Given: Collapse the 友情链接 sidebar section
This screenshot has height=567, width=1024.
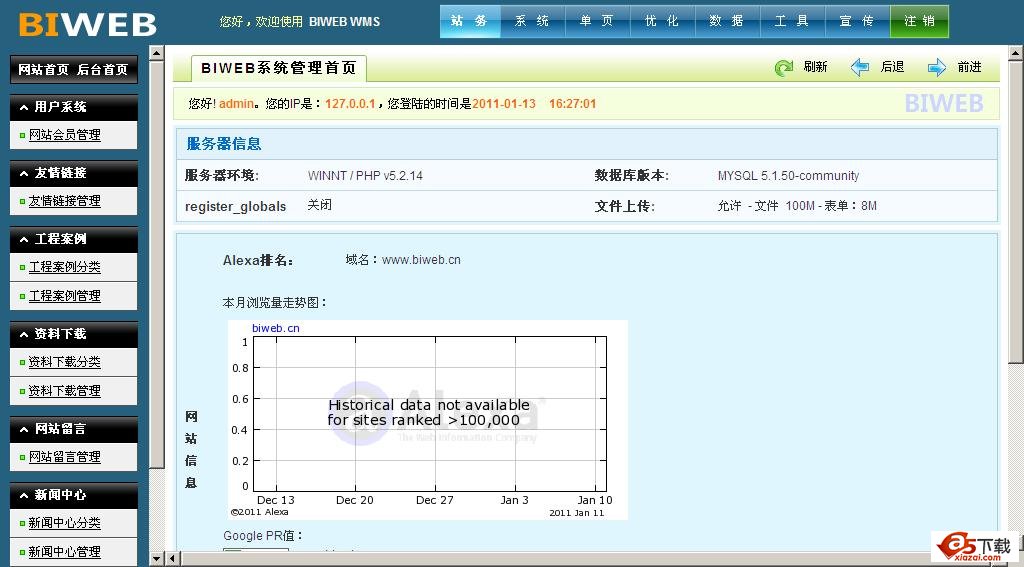Looking at the screenshot, I should coord(73,173).
